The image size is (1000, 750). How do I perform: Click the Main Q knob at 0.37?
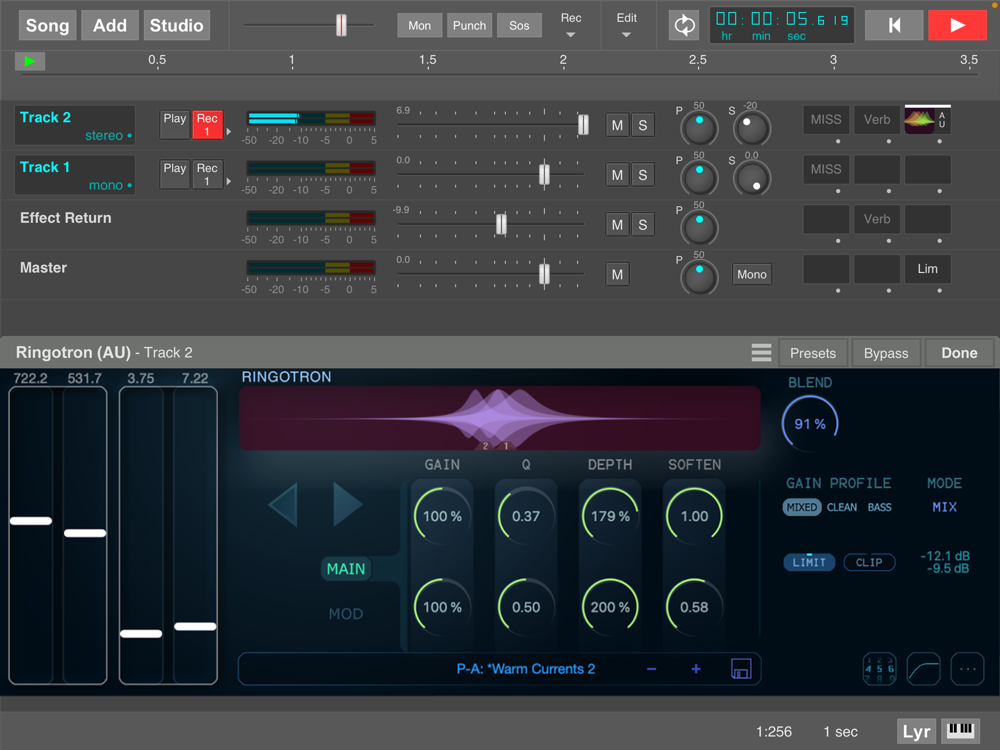[x=526, y=516]
